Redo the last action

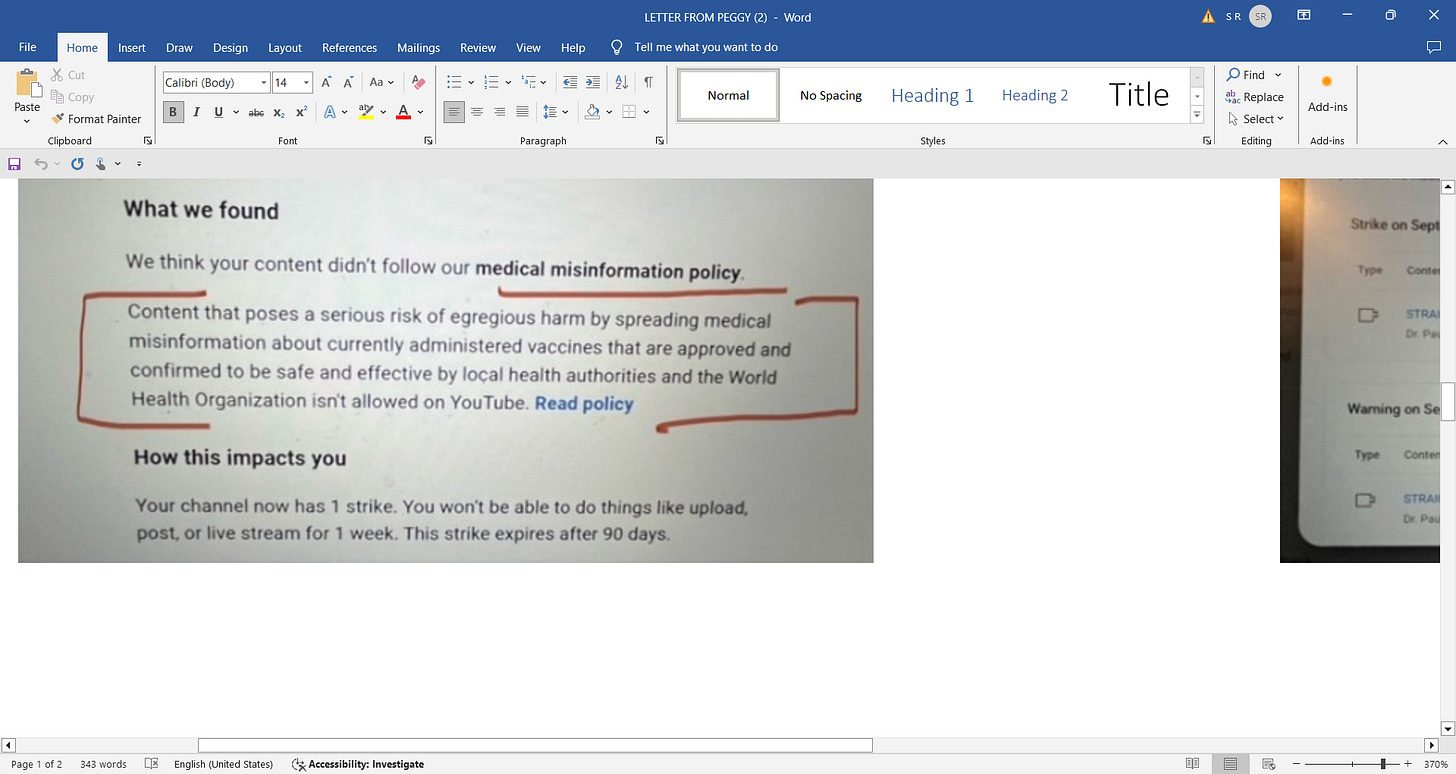point(76,163)
